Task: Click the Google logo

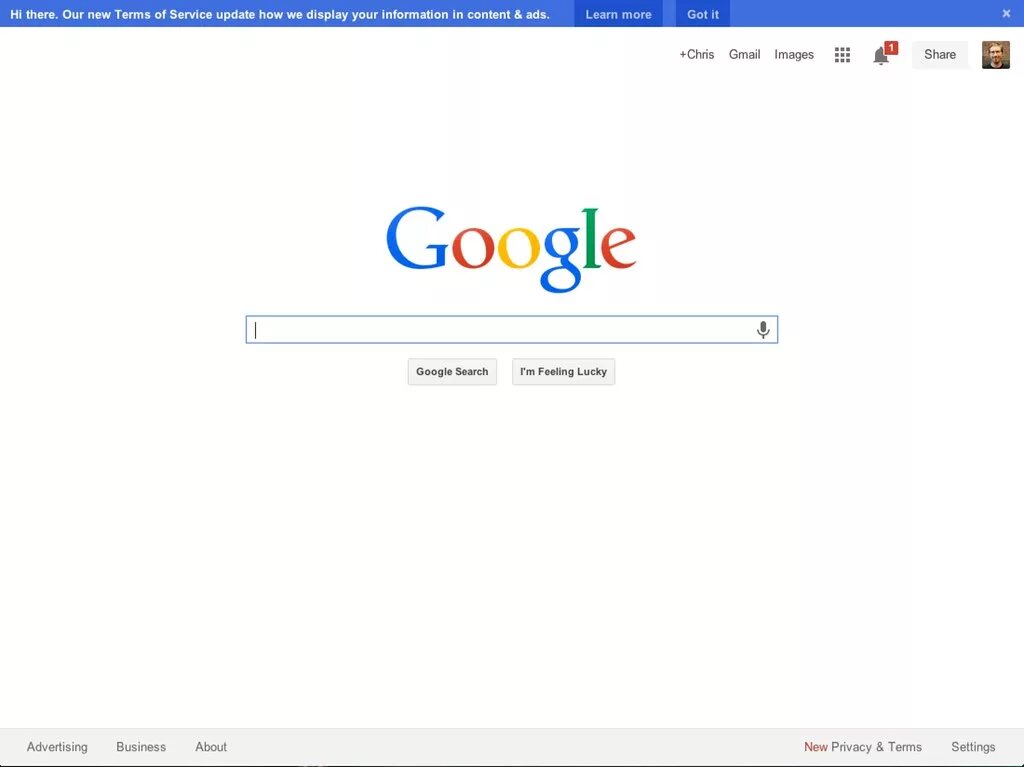Action: click(511, 249)
